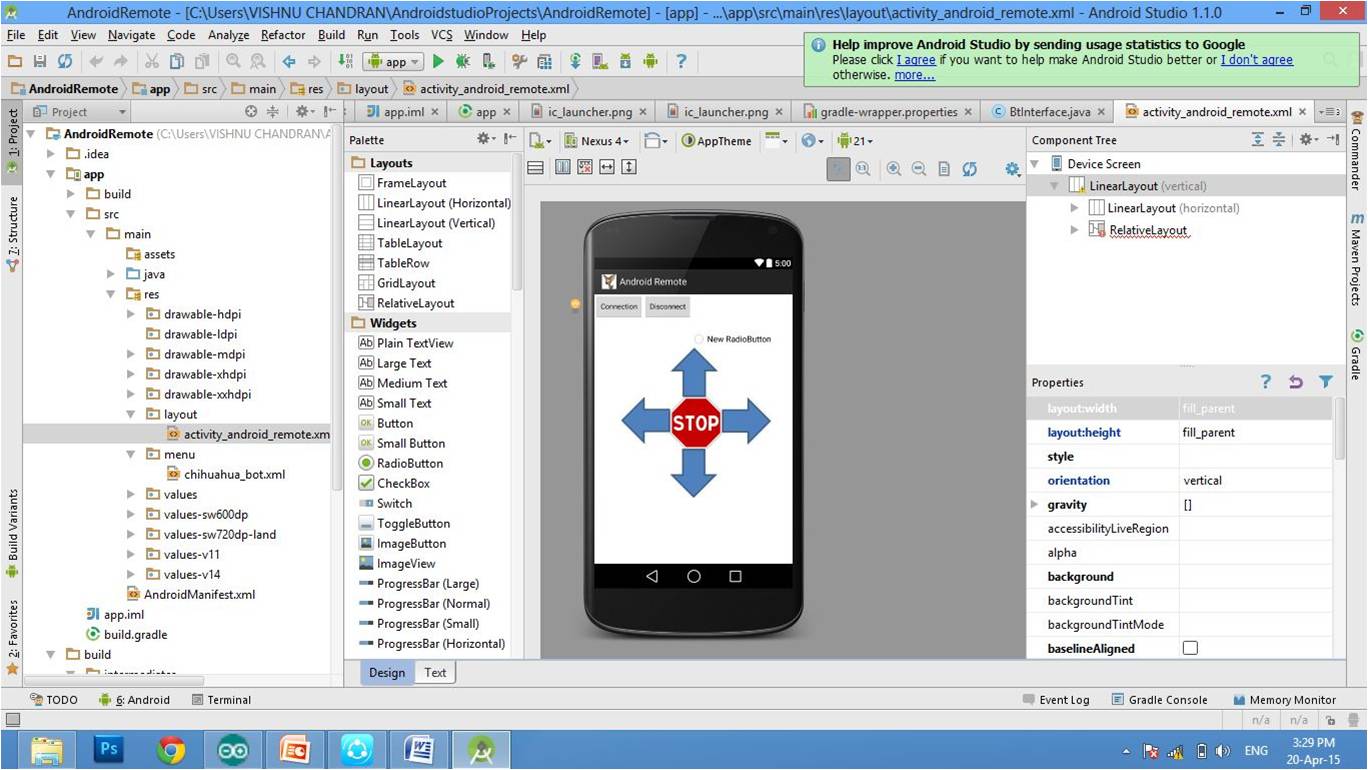Open the Project view dropdown

tap(79, 112)
